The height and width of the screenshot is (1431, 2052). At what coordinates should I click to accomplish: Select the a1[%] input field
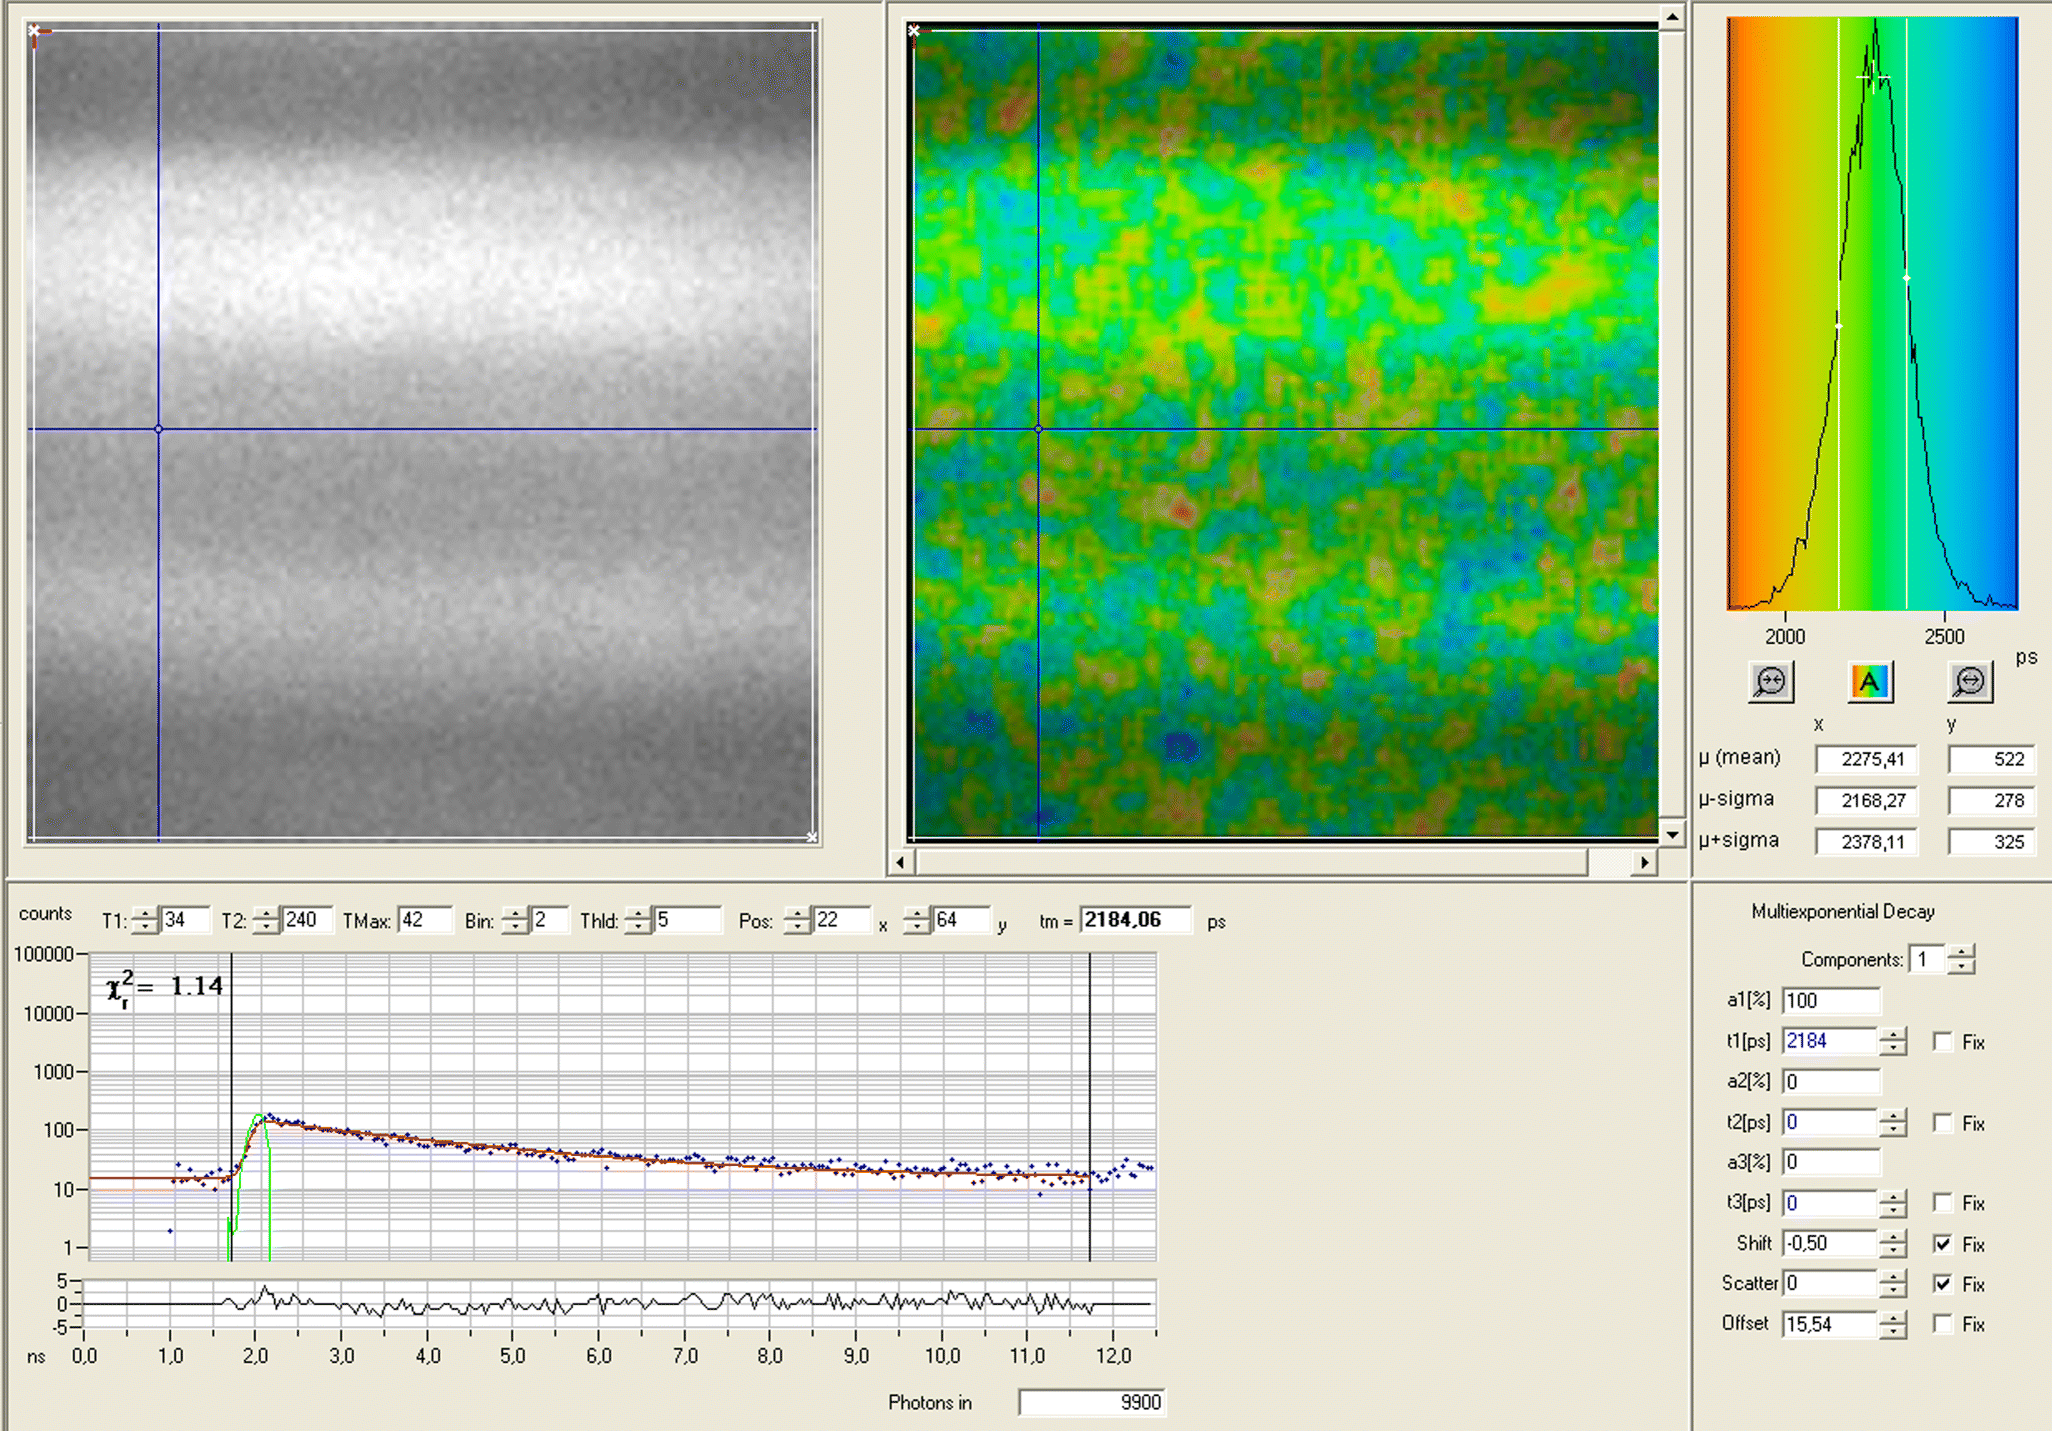tap(1830, 999)
